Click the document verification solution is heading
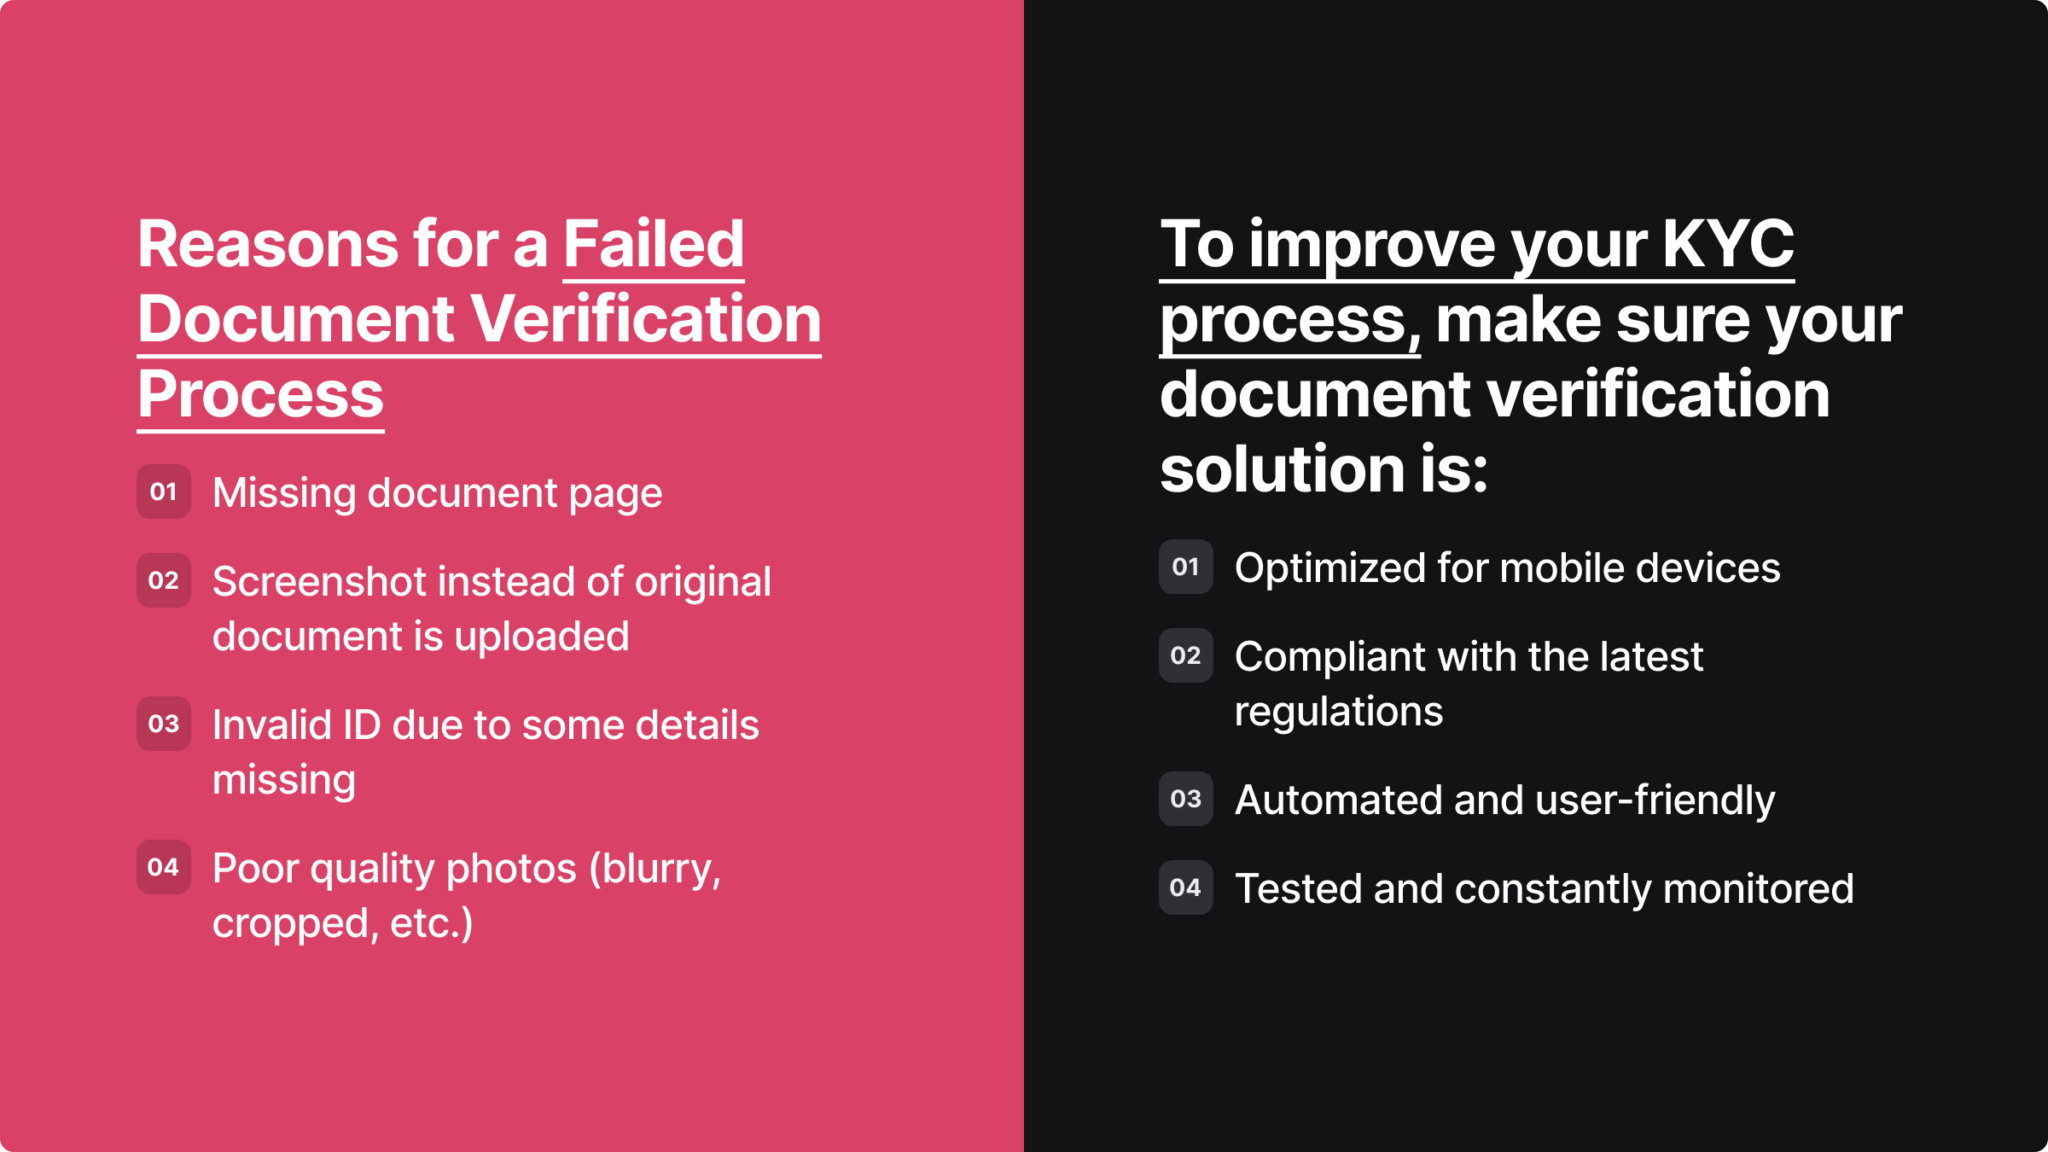This screenshot has height=1152, width=2048. pyautogui.click(x=1495, y=431)
